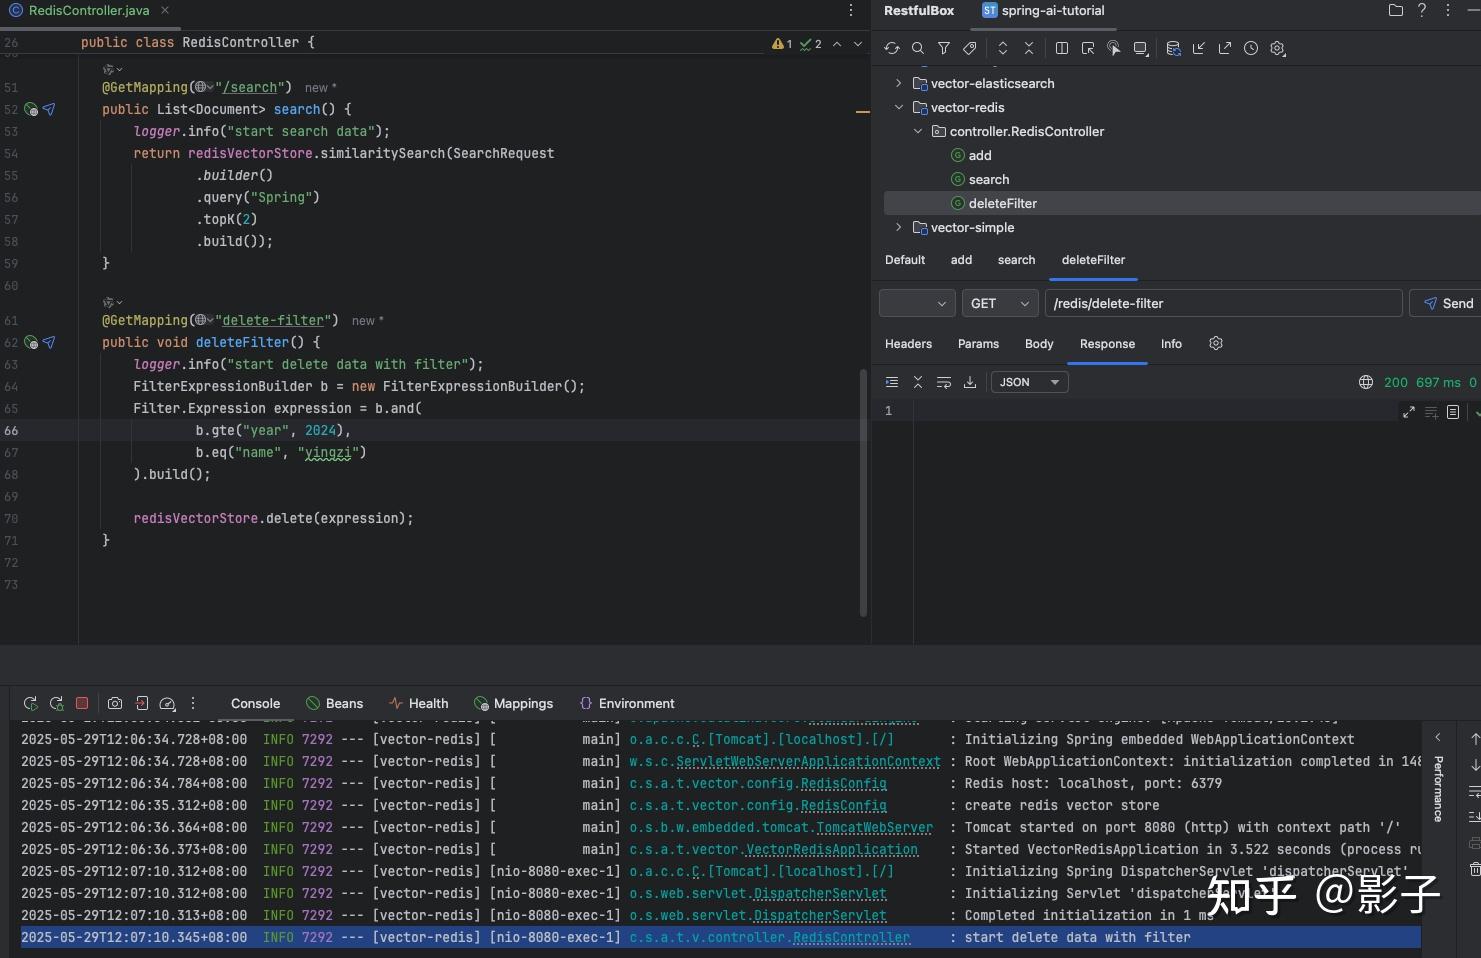Image resolution: width=1481 pixels, height=958 pixels.
Task: Toggle the split-view layout icon in RestfulBox
Action: pos(1062,48)
